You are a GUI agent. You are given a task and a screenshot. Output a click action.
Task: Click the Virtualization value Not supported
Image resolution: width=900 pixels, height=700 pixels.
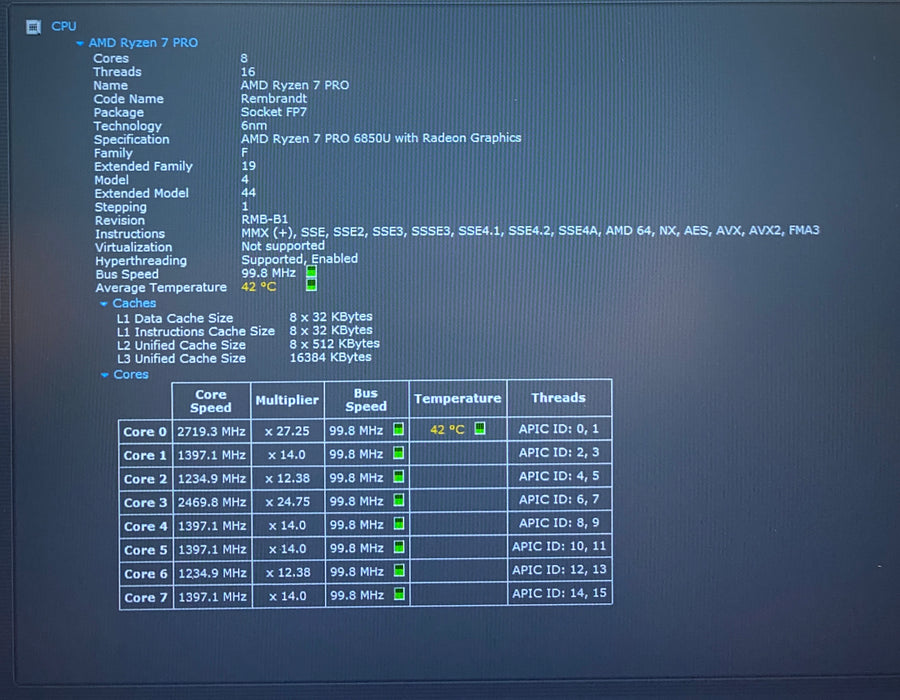coord(283,246)
